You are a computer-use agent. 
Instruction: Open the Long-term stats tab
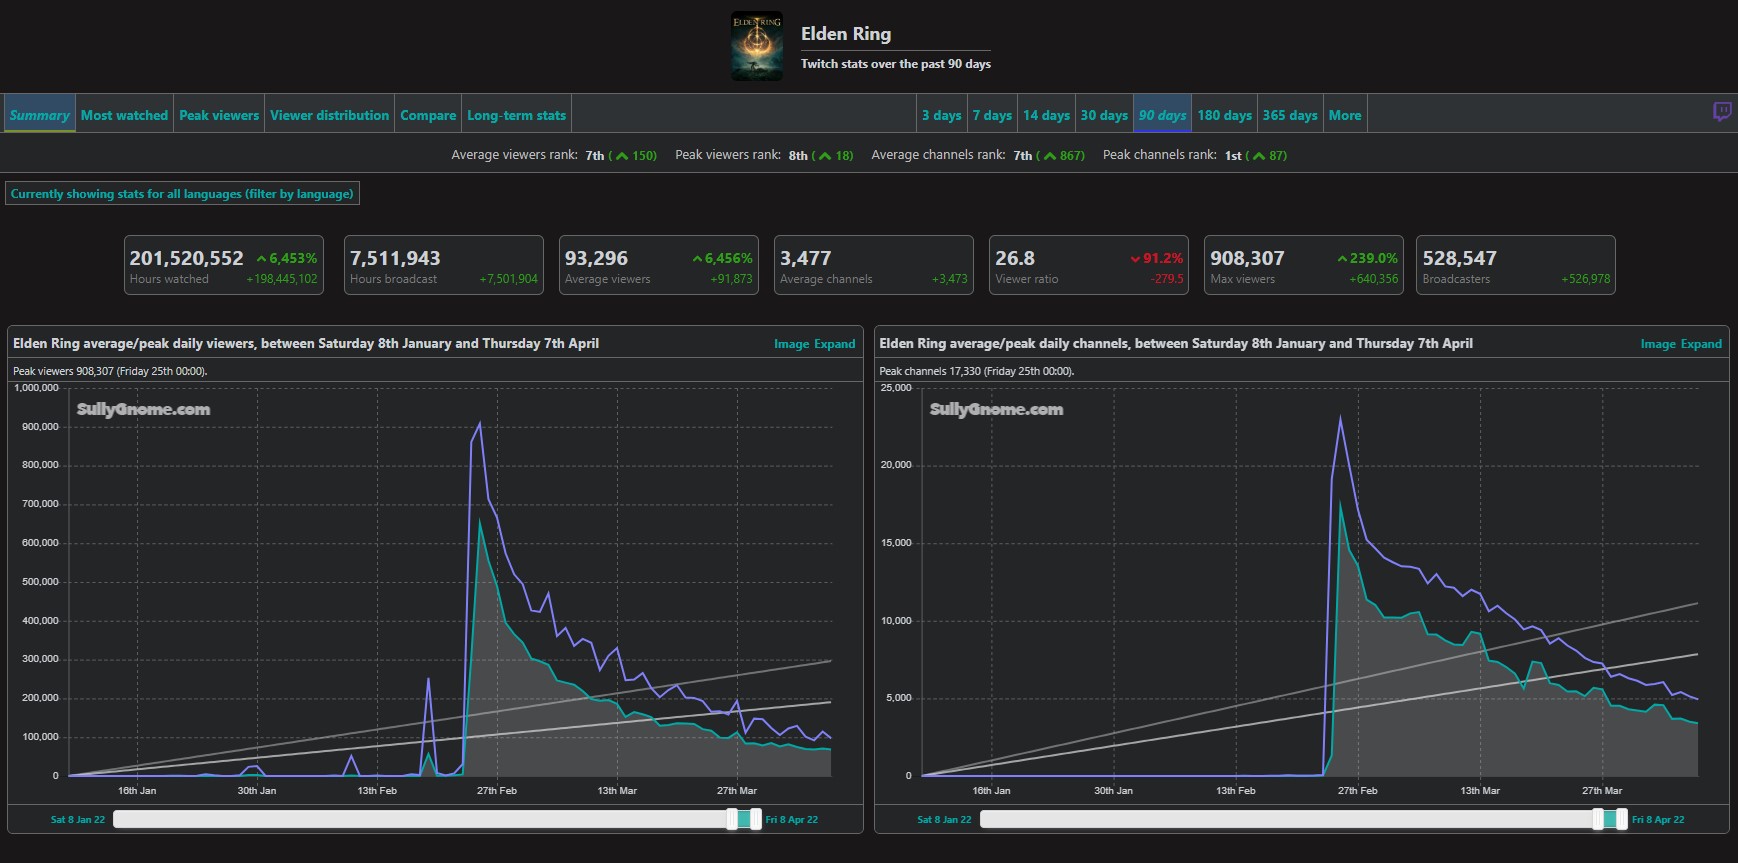point(516,115)
